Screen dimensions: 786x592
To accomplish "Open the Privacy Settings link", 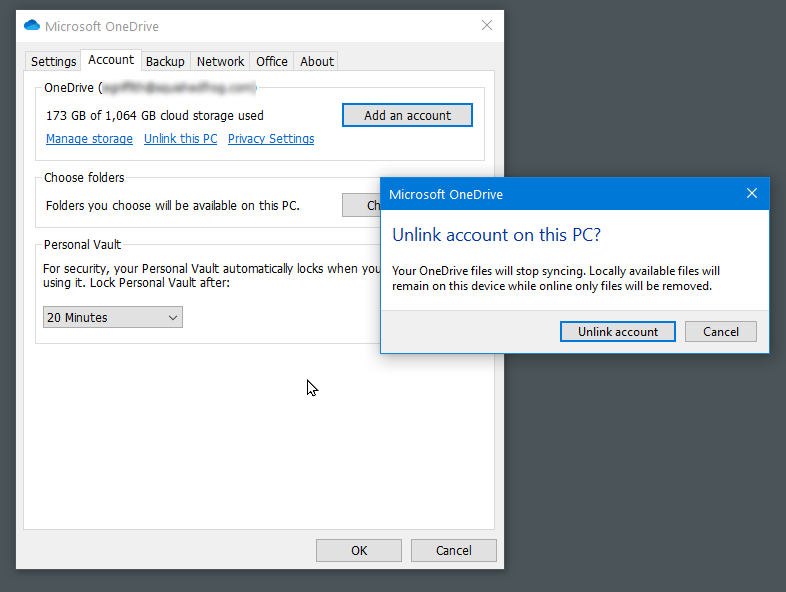I will pos(271,139).
